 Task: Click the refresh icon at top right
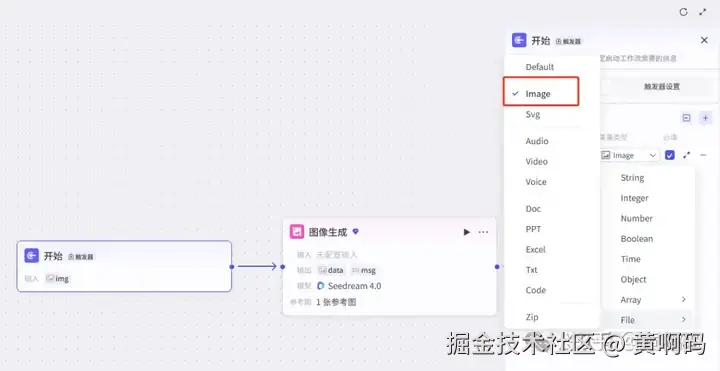point(683,12)
